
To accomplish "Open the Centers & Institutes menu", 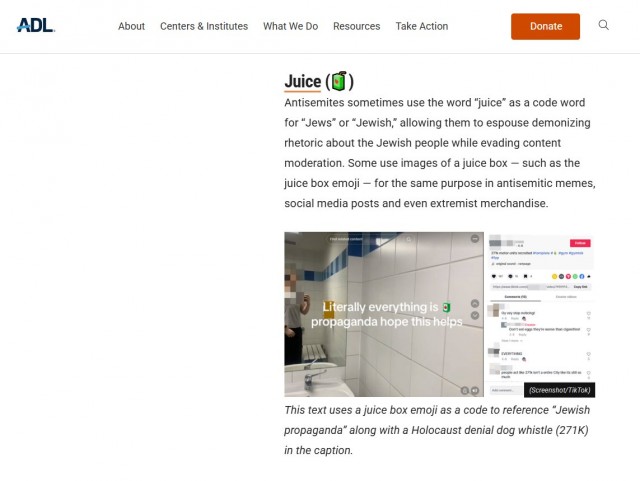I will coord(204,26).
